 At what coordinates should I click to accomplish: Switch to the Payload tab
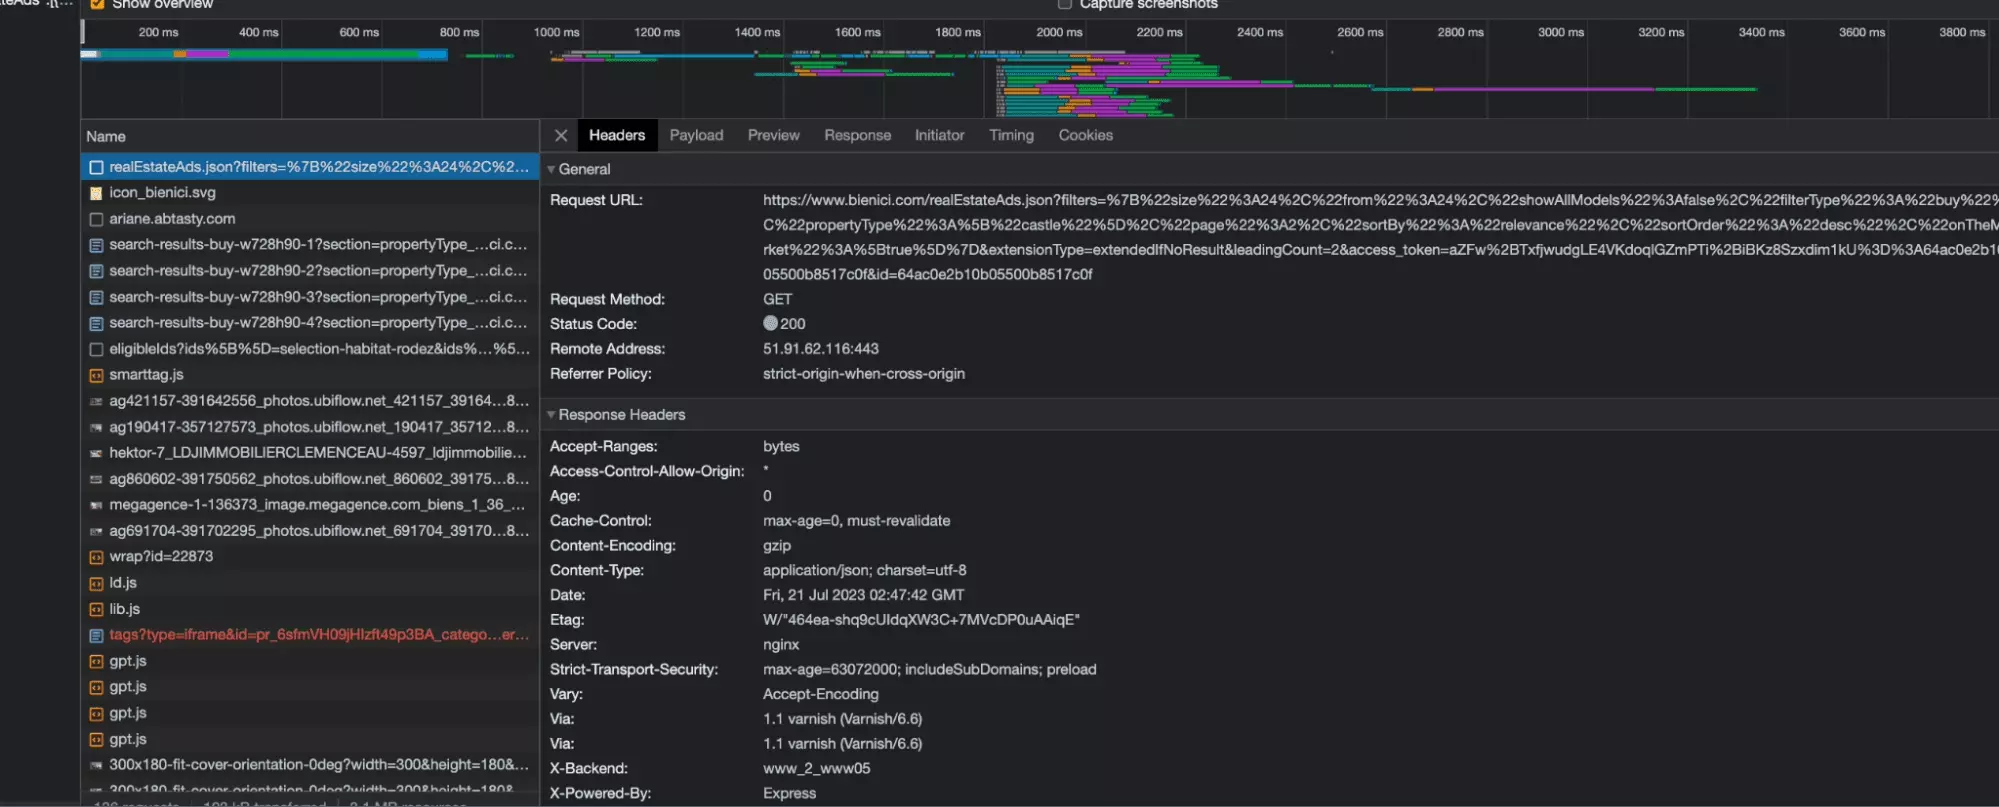[696, 135]
